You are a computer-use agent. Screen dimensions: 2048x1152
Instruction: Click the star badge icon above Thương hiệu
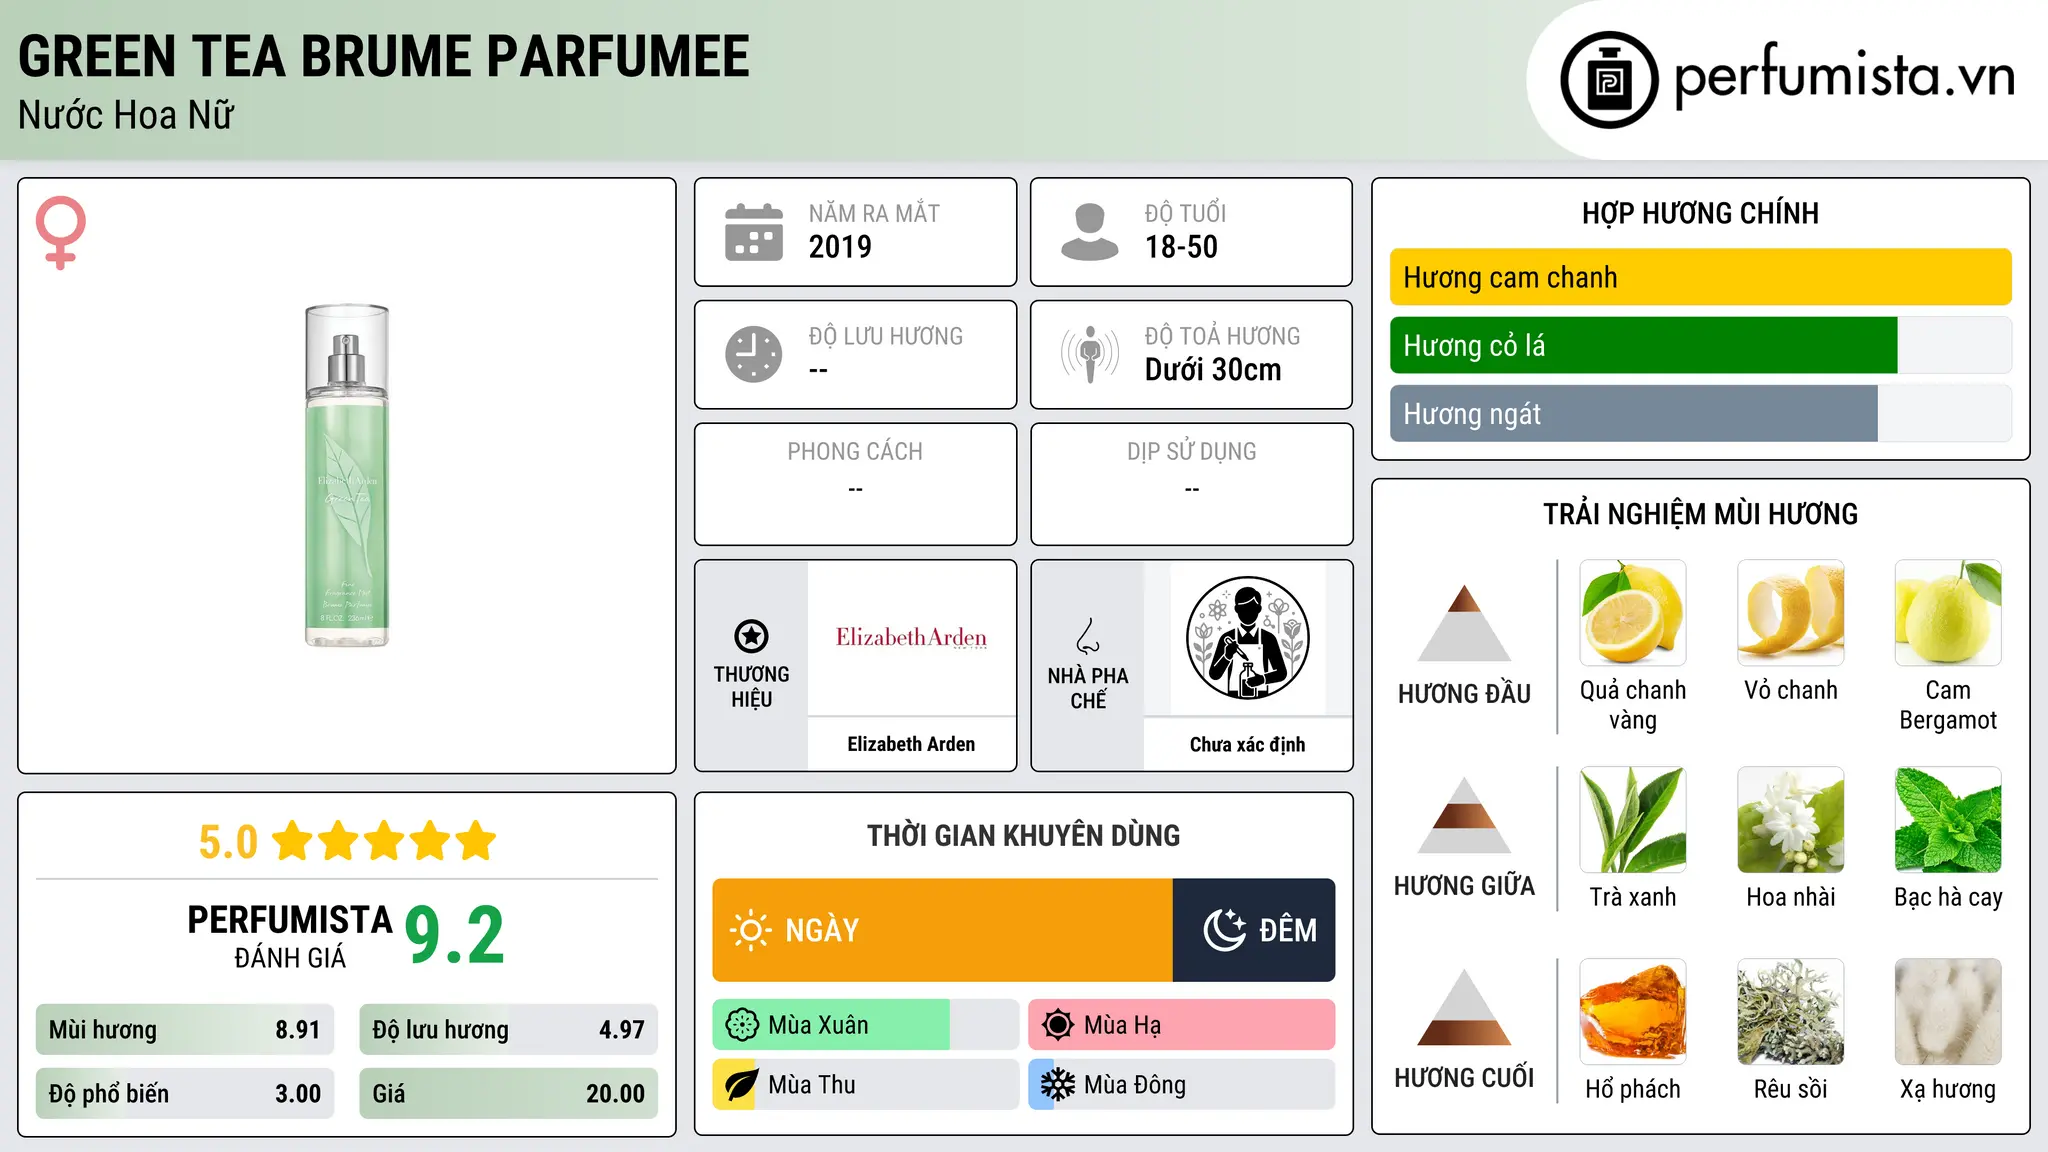pyautogui.click(x=751, y=636)
